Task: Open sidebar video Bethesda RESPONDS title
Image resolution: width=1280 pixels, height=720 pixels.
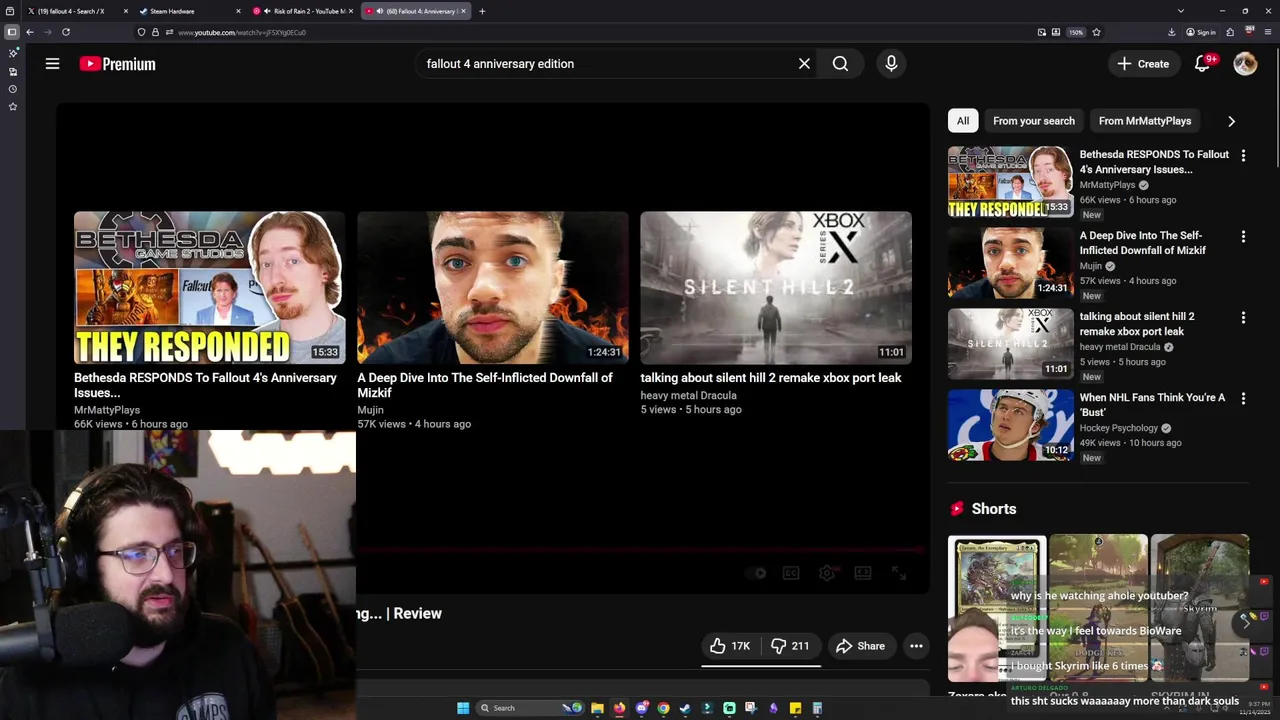Action: (x=1154, y=162)
